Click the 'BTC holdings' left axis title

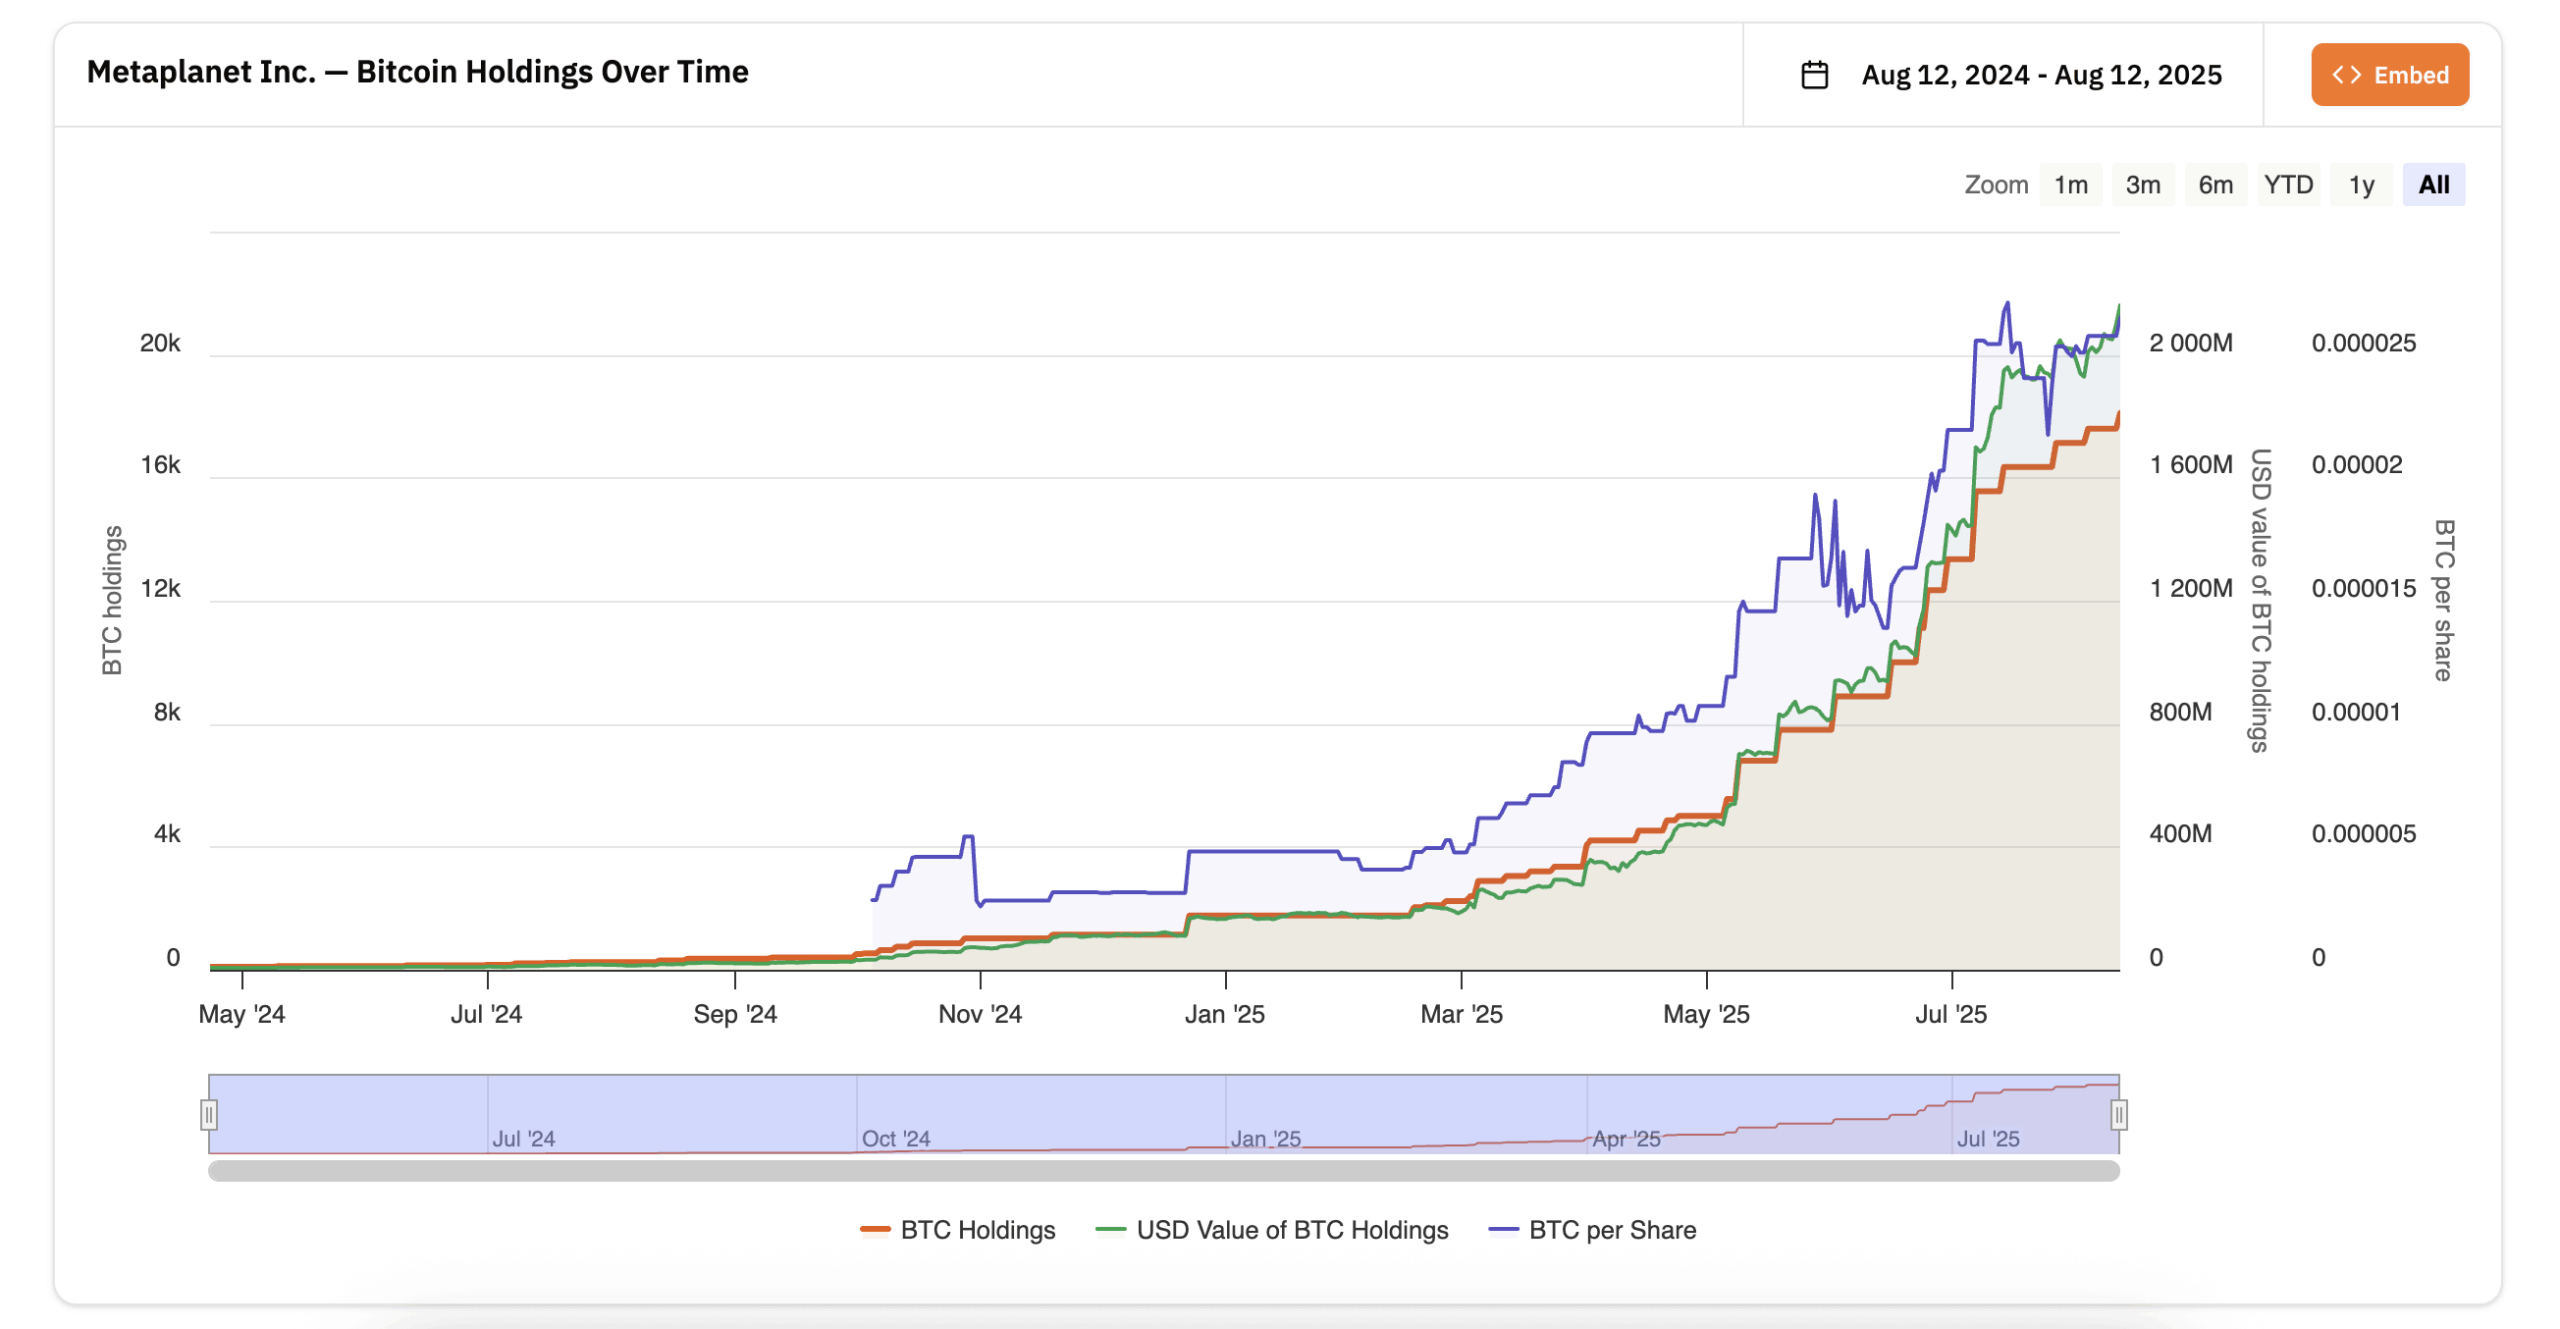tap(112, 600)
